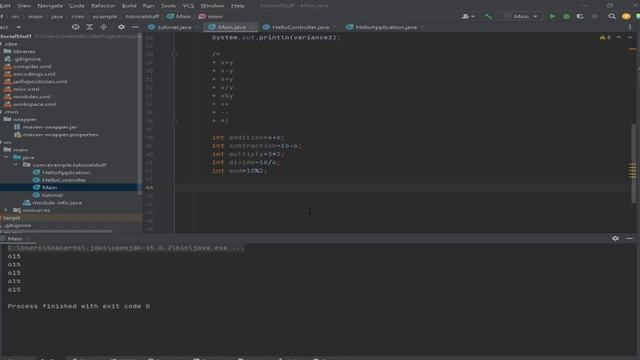
Task: Collapse the java folder in tree
Action: click(x=6, y=157)
